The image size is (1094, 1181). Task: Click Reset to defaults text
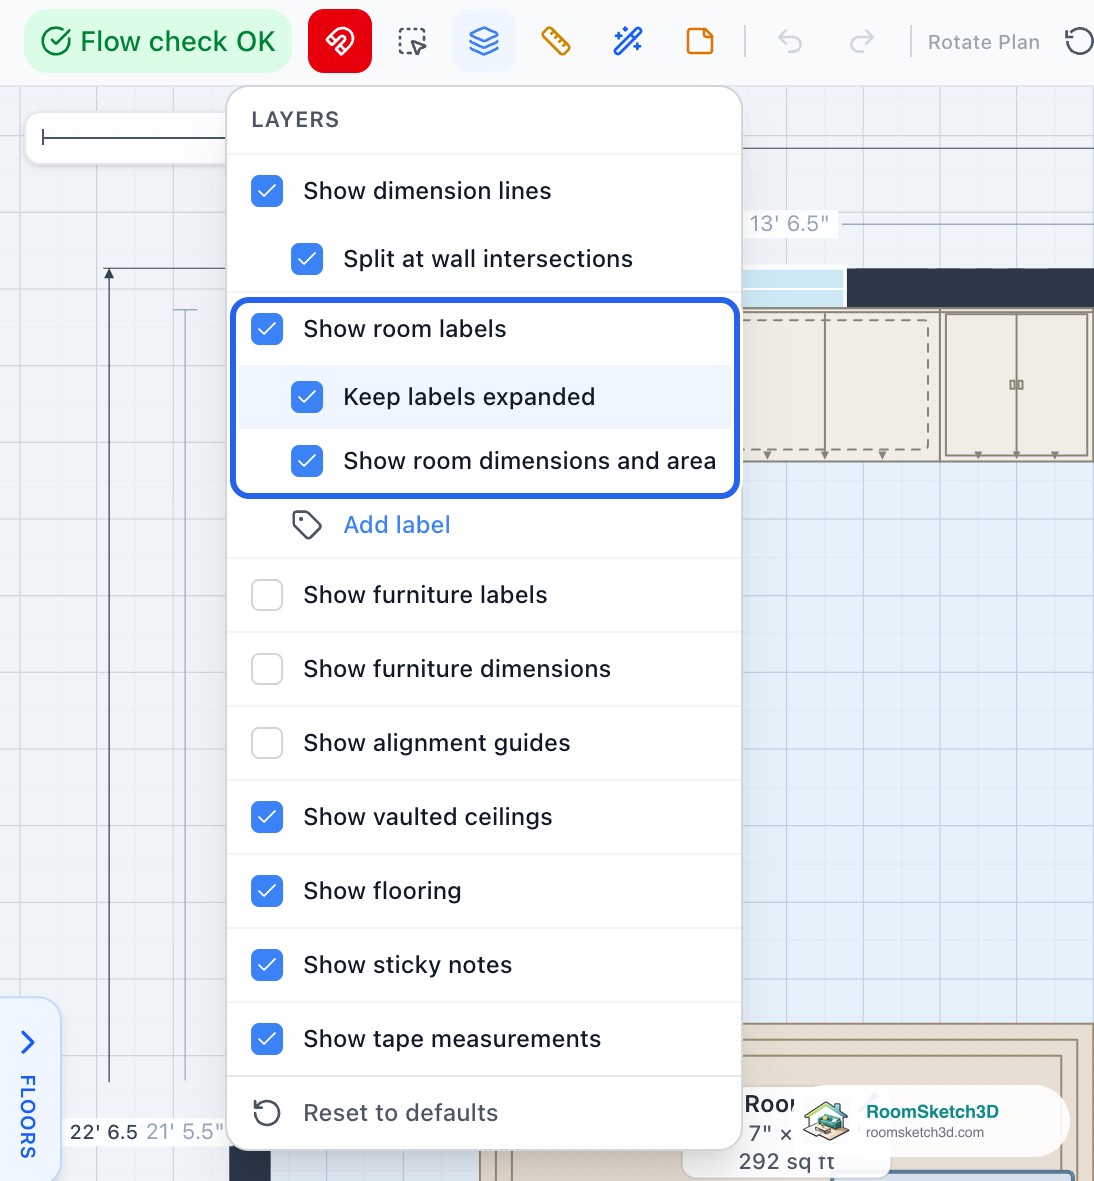coord(401,1112)
